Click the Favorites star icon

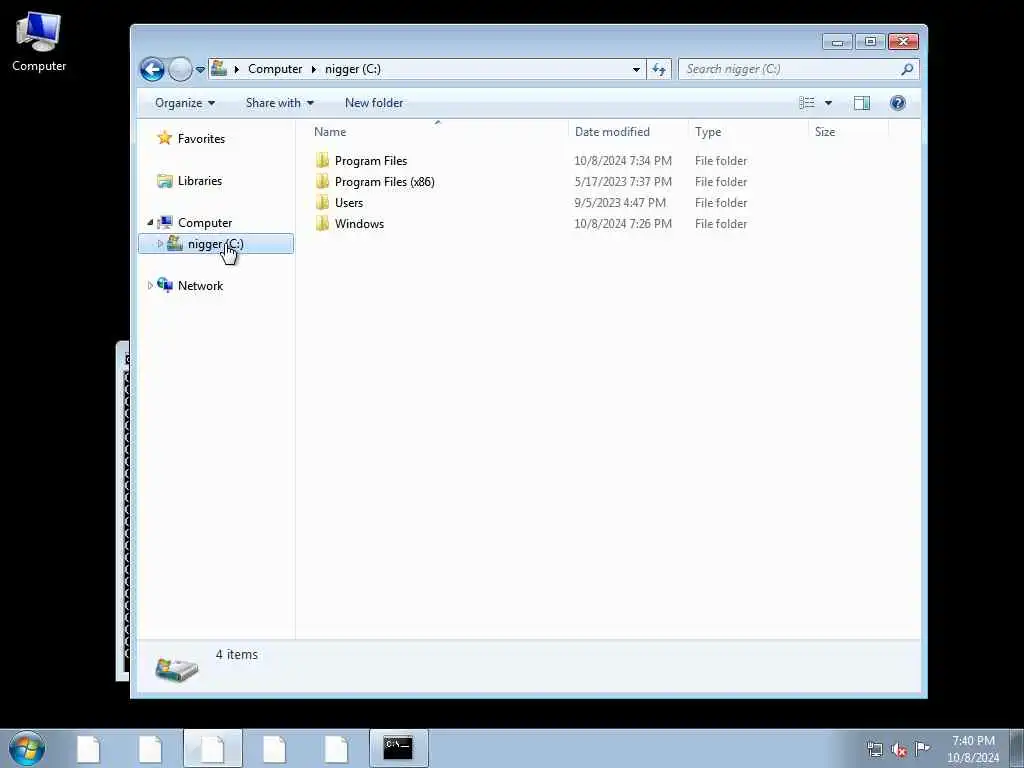pos(165,138)
